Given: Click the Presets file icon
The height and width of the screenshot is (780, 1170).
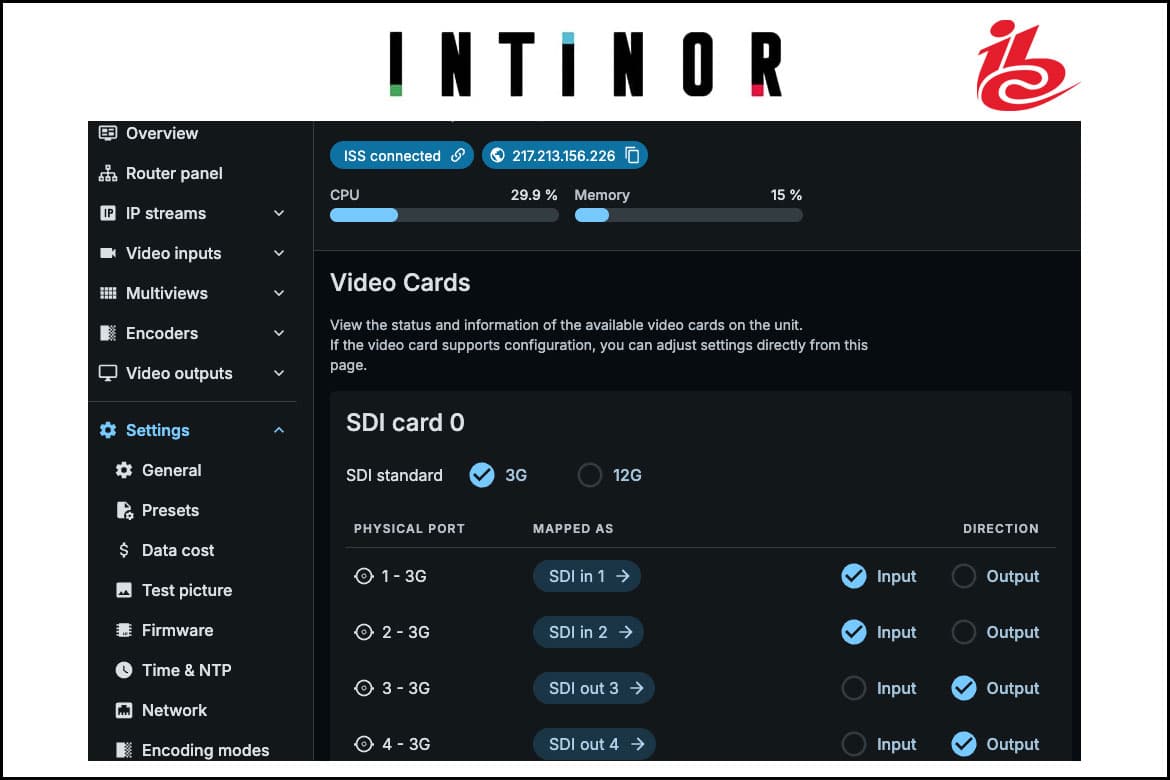Looking at the screenshot, I should [124, 511].
